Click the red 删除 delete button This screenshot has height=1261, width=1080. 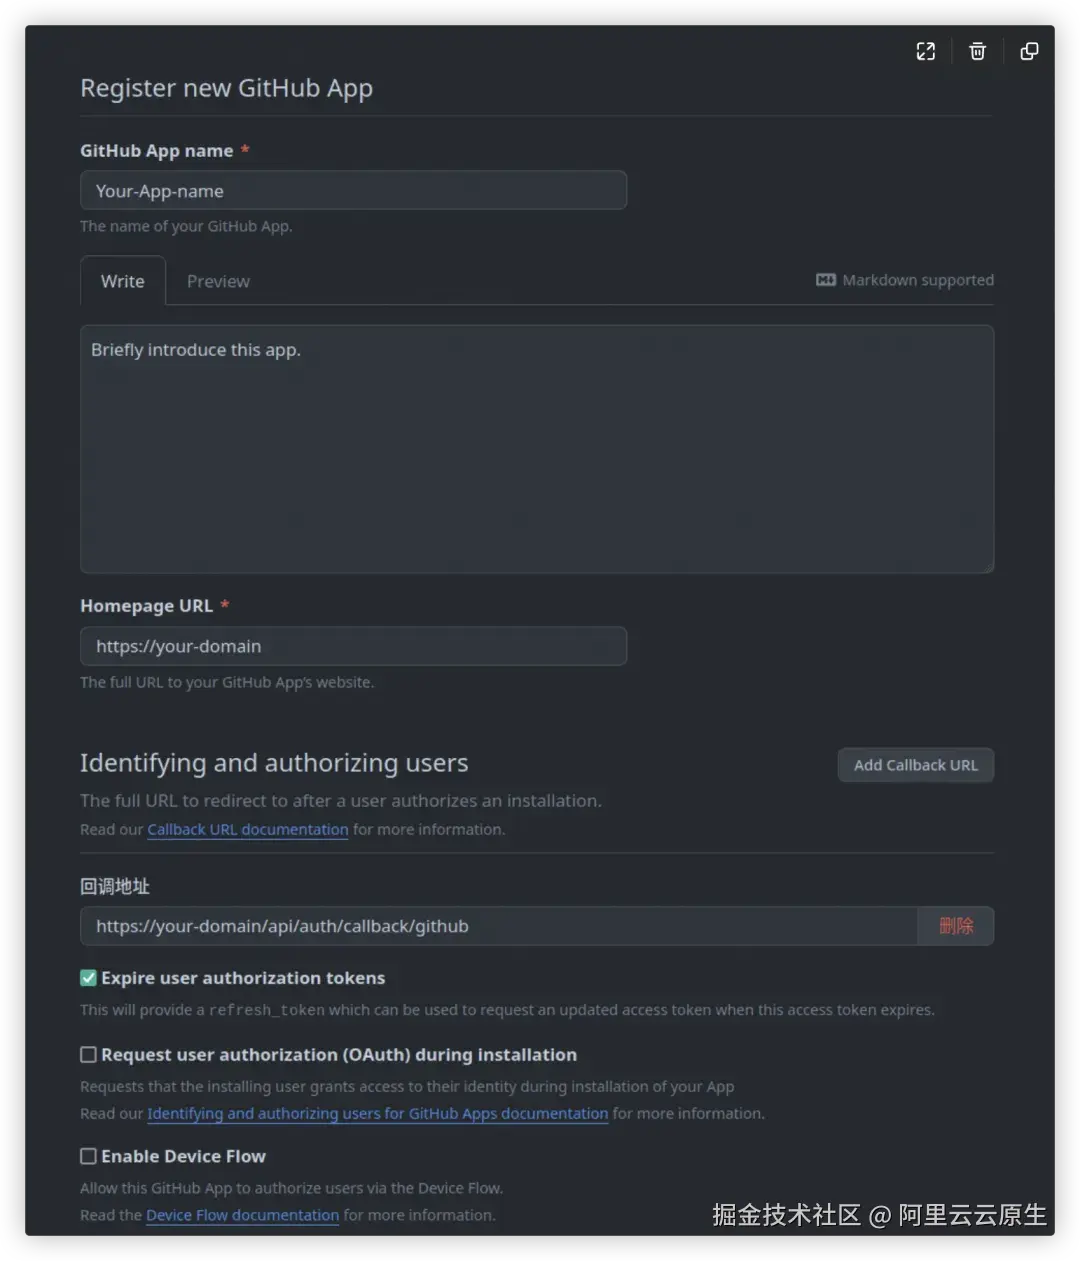click(x=955, y=926)
